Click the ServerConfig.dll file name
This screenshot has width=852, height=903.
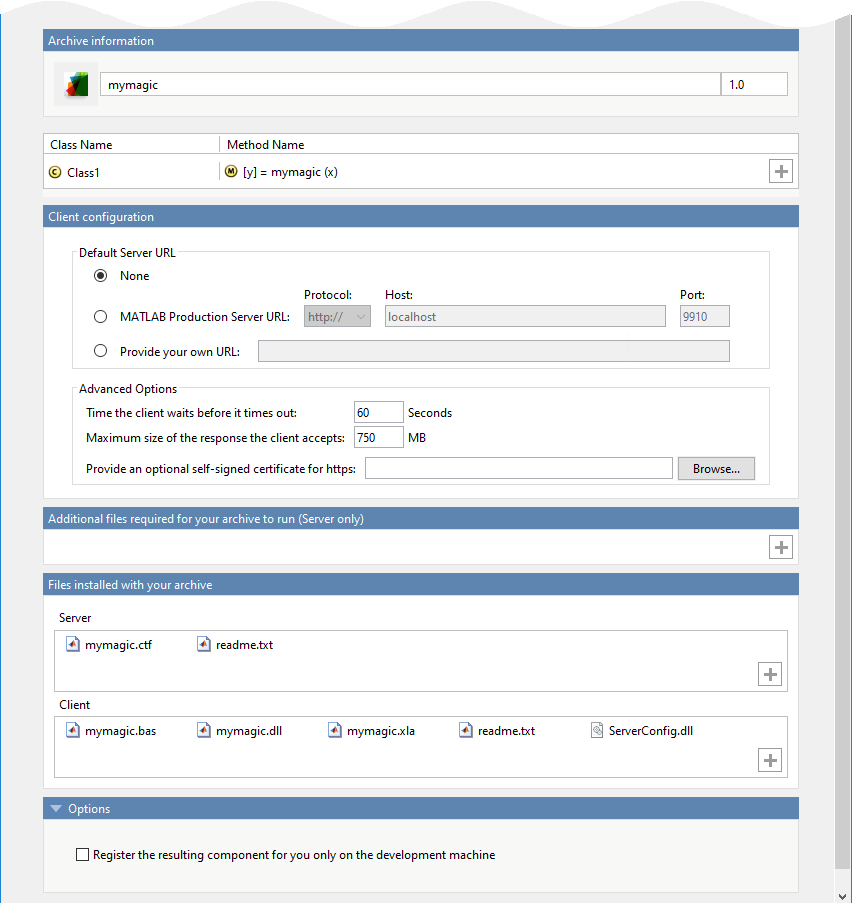point(650,731)
